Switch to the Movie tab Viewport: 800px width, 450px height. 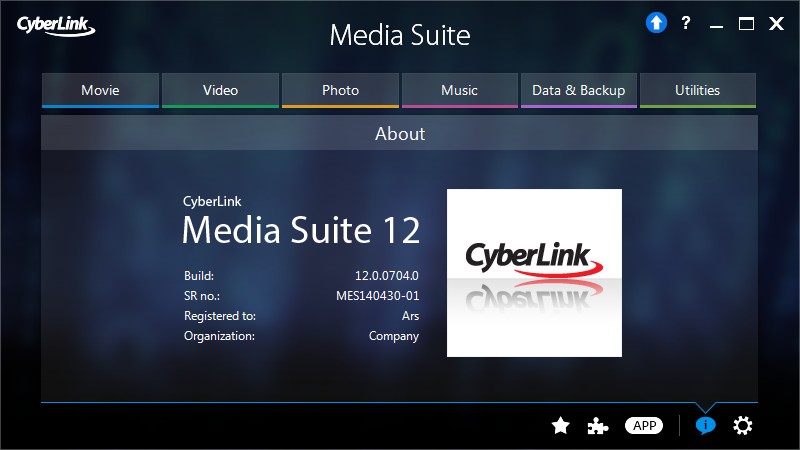[x=101, y=90]
